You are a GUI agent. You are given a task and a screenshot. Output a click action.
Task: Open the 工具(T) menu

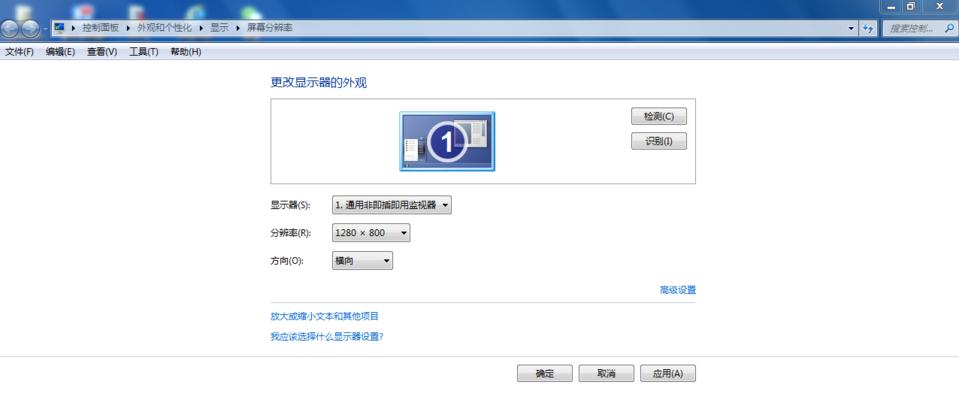point(143,52)
